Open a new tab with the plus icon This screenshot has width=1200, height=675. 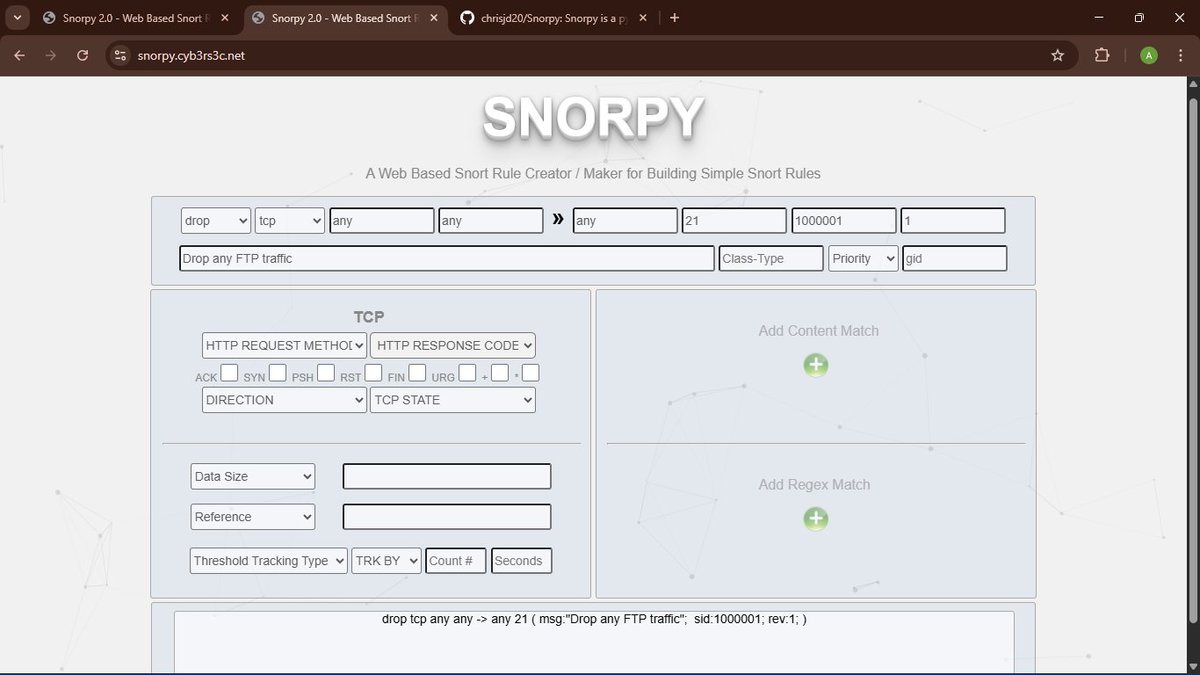(x=675, y=18)
